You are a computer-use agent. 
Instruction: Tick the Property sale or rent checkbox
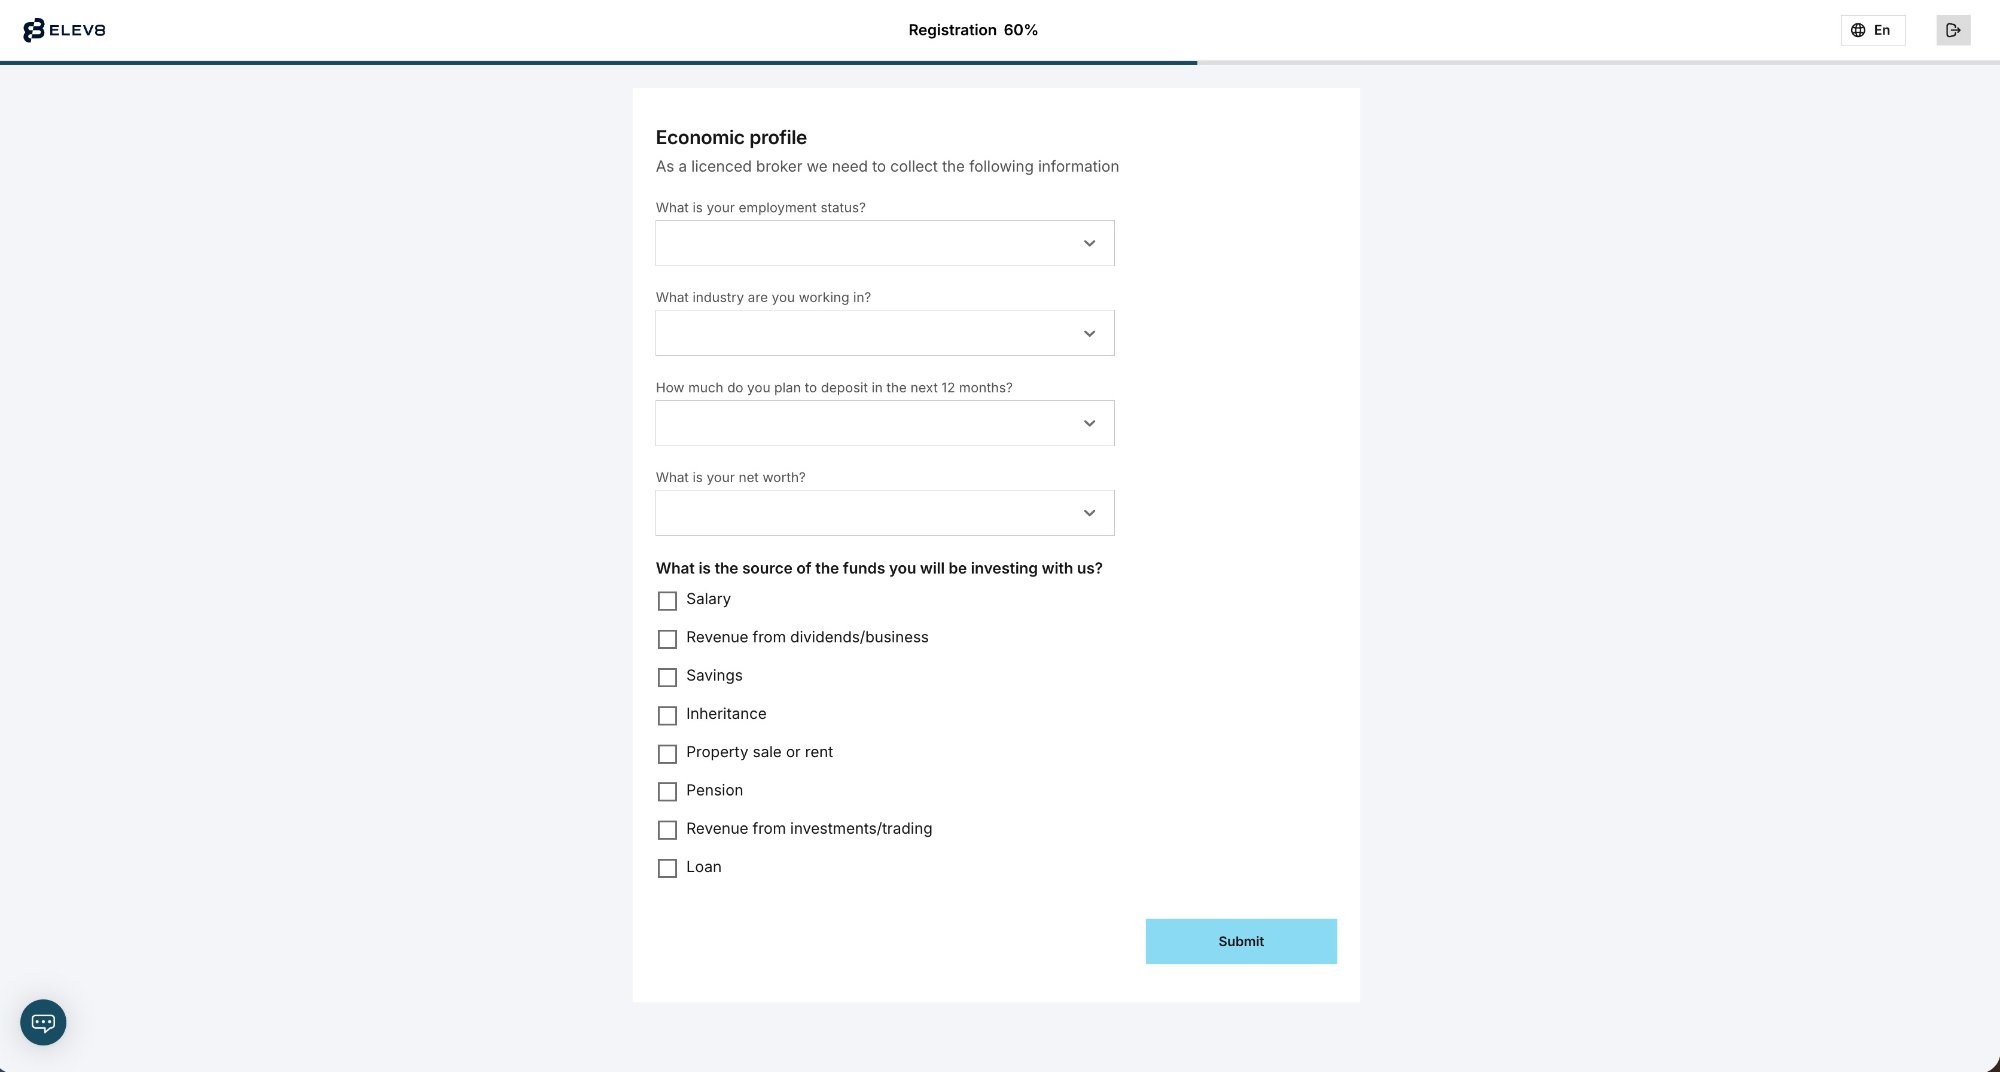click(x=667, y=753)
